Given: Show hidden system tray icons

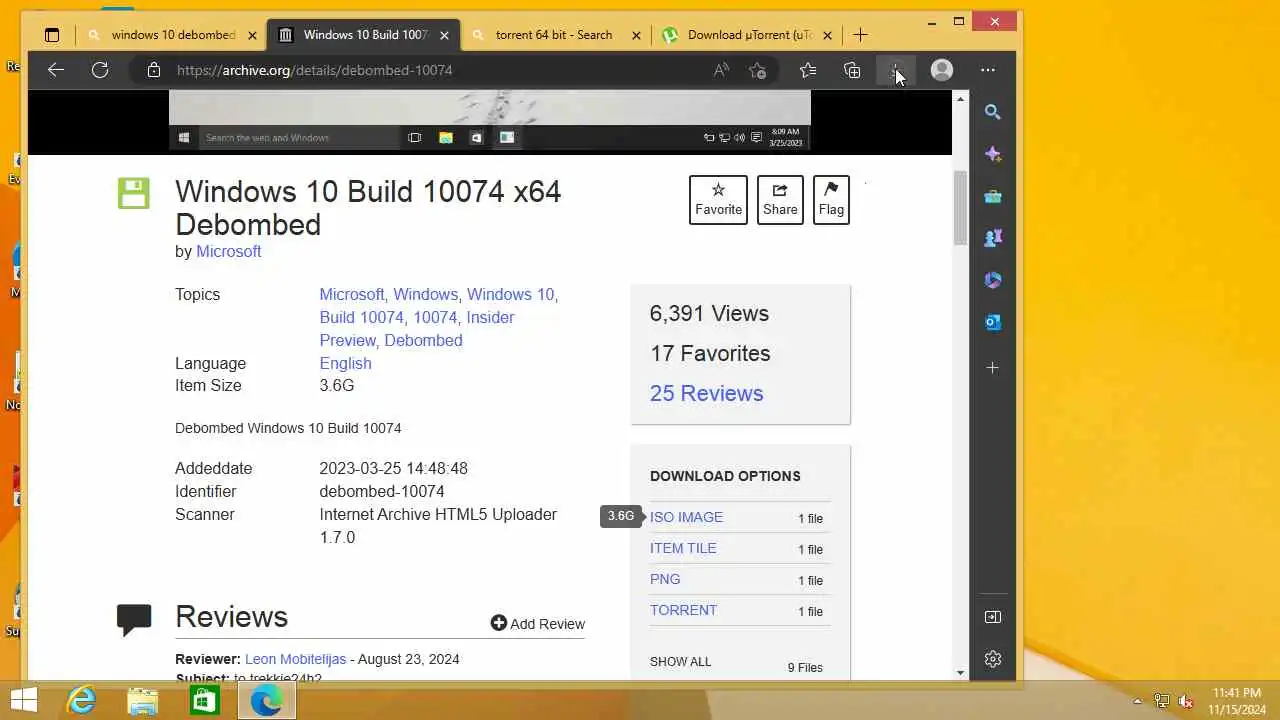Looking at the screenshot, I should [x=1137, y=701].
